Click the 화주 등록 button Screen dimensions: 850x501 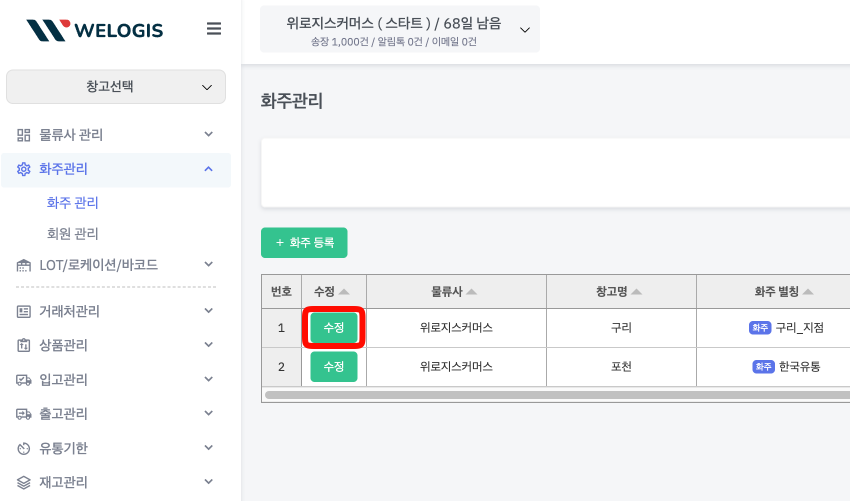point(304,243)
